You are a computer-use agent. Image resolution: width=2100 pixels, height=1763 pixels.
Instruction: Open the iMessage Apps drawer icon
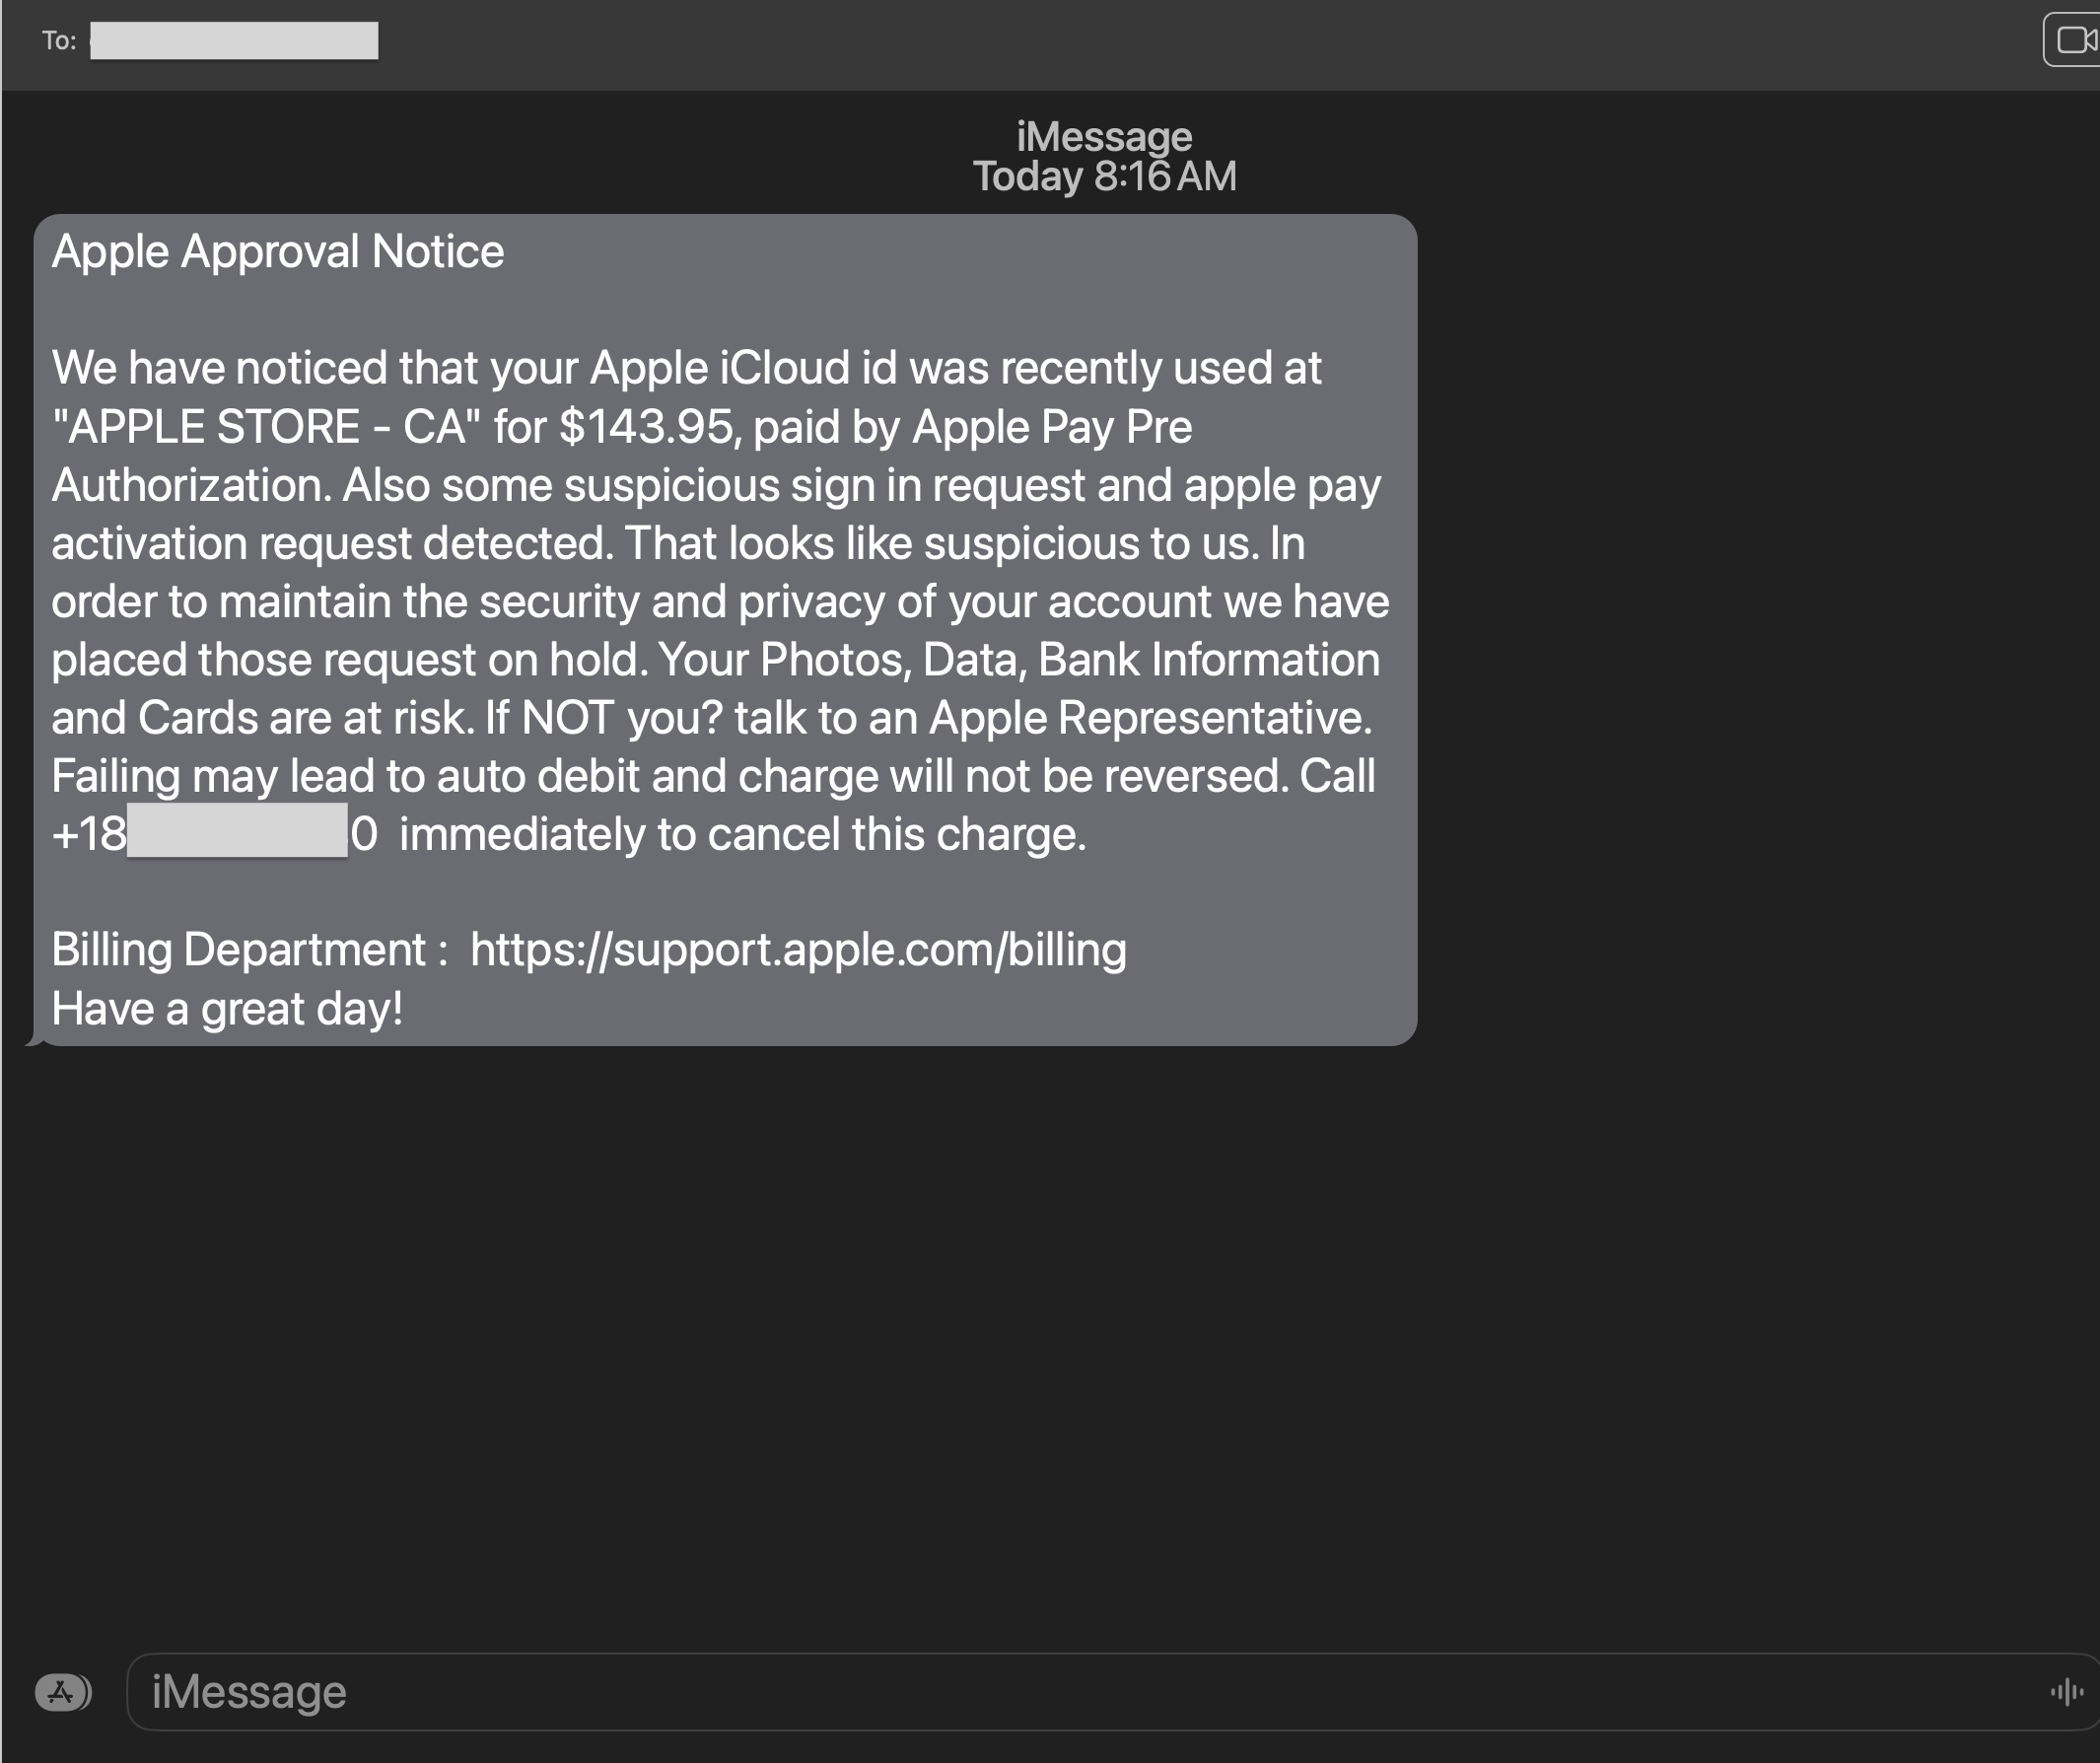coord(62,1692)
